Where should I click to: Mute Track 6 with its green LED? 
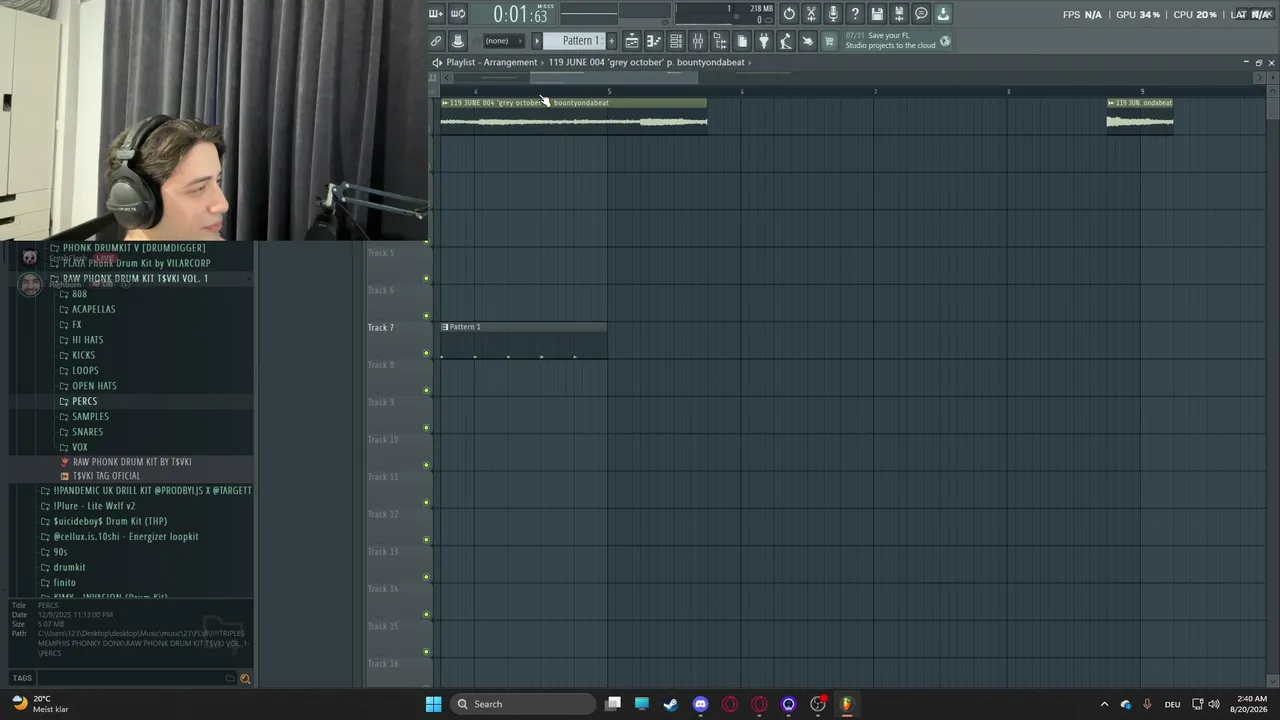tap(427, 316)
